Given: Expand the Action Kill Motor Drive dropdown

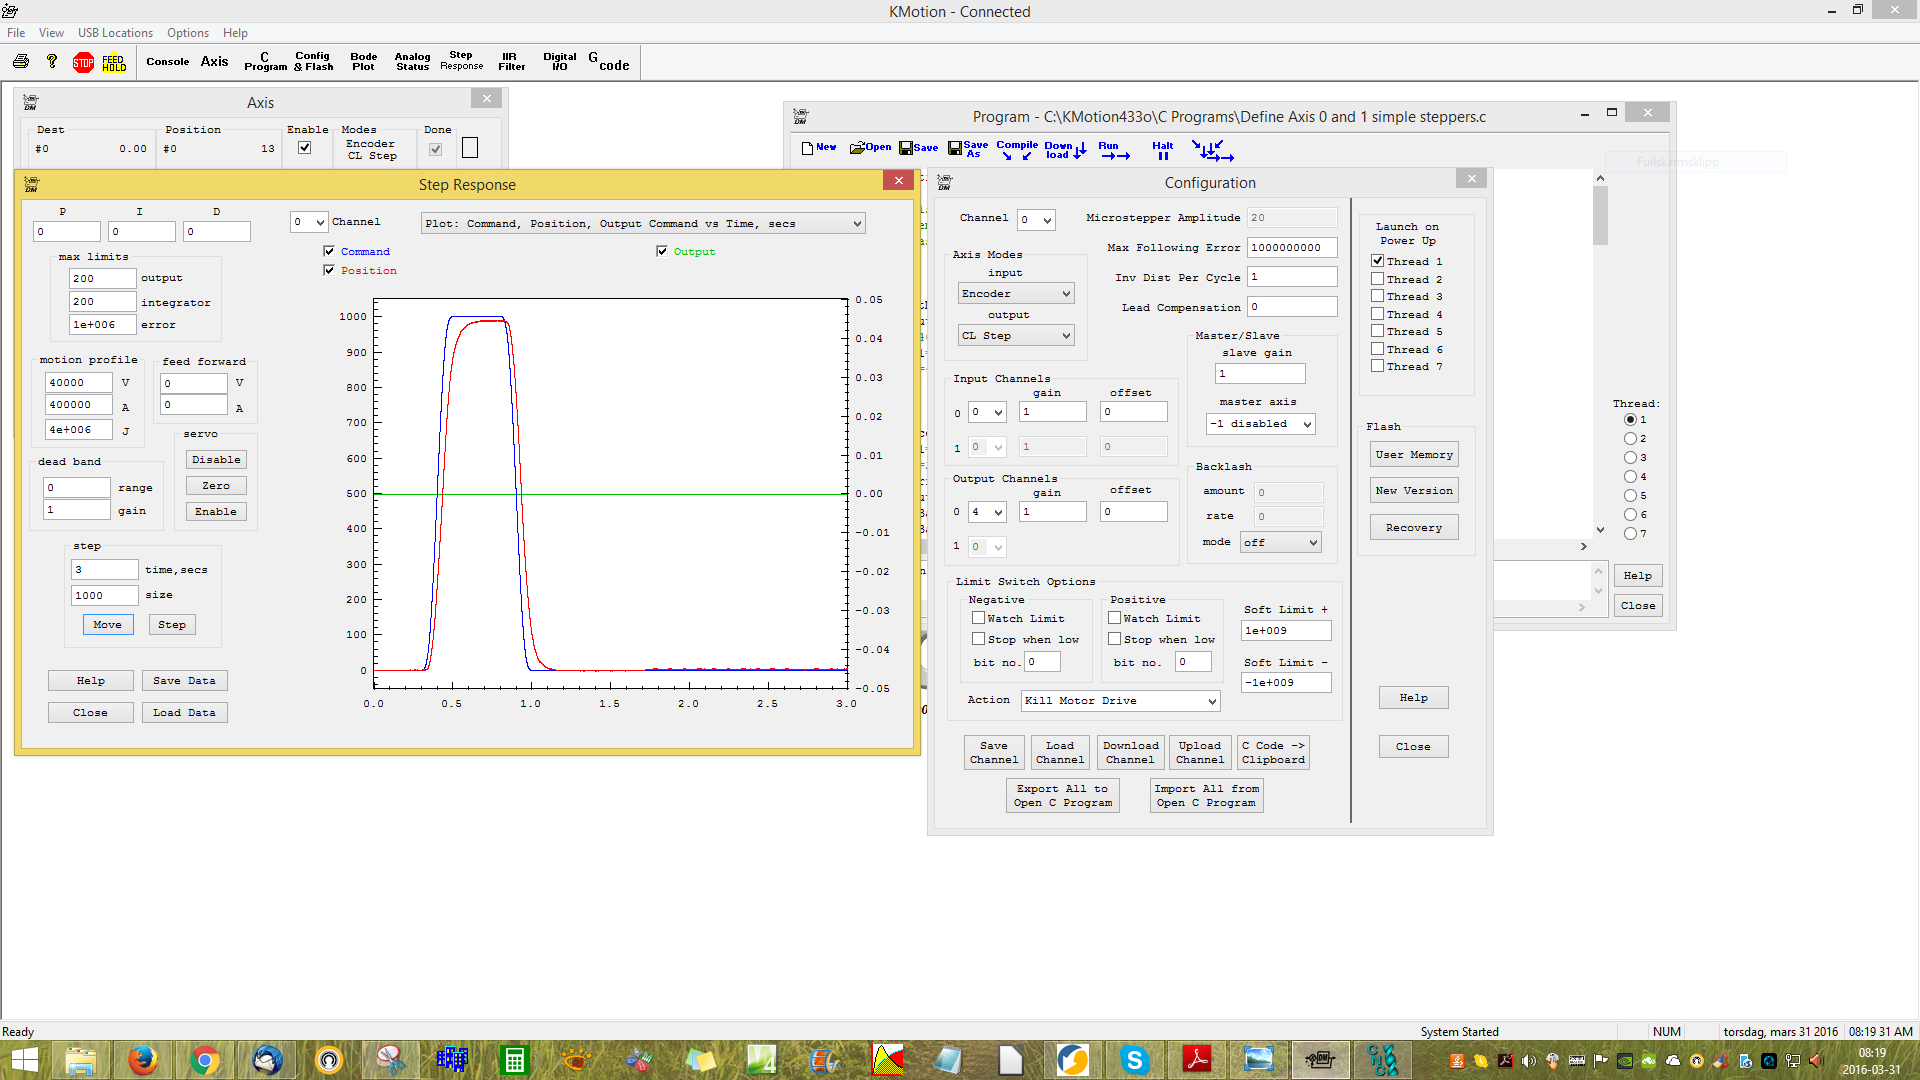Looking at the screenshot, I should pyautogui.click(x=1120, y=701).
